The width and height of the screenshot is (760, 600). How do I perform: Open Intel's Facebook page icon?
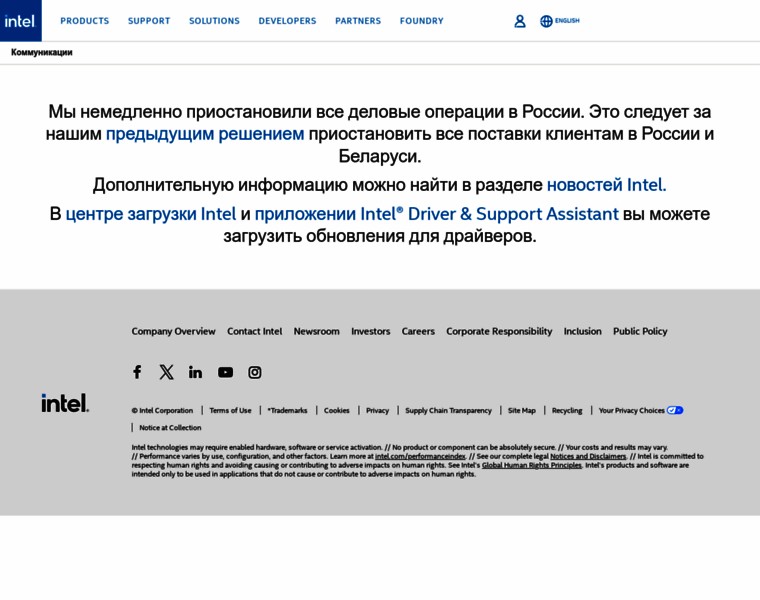point(137,372)
